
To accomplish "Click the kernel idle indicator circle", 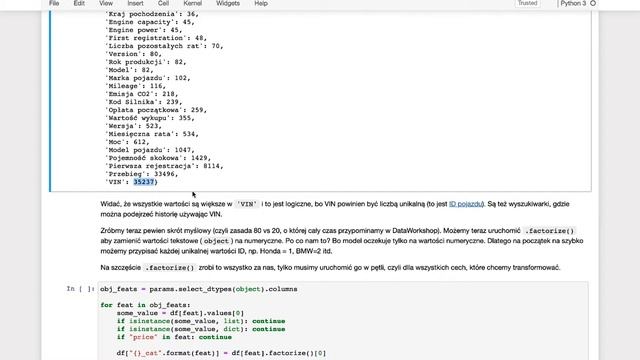I will pos(593,3).
